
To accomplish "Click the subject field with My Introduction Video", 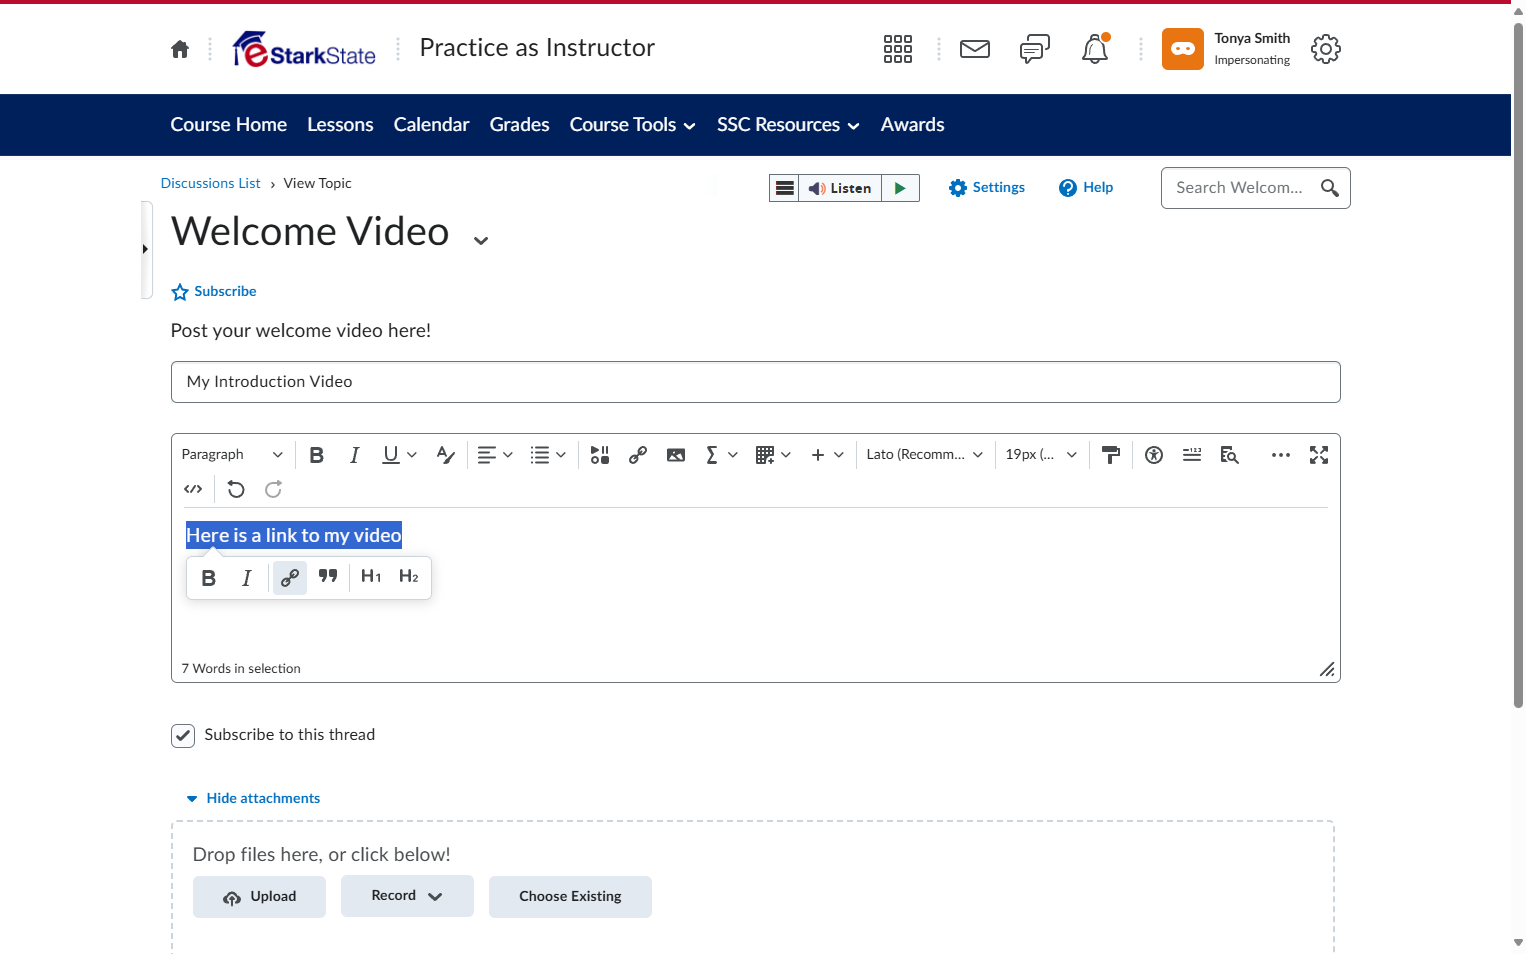I will coord(756,382).
